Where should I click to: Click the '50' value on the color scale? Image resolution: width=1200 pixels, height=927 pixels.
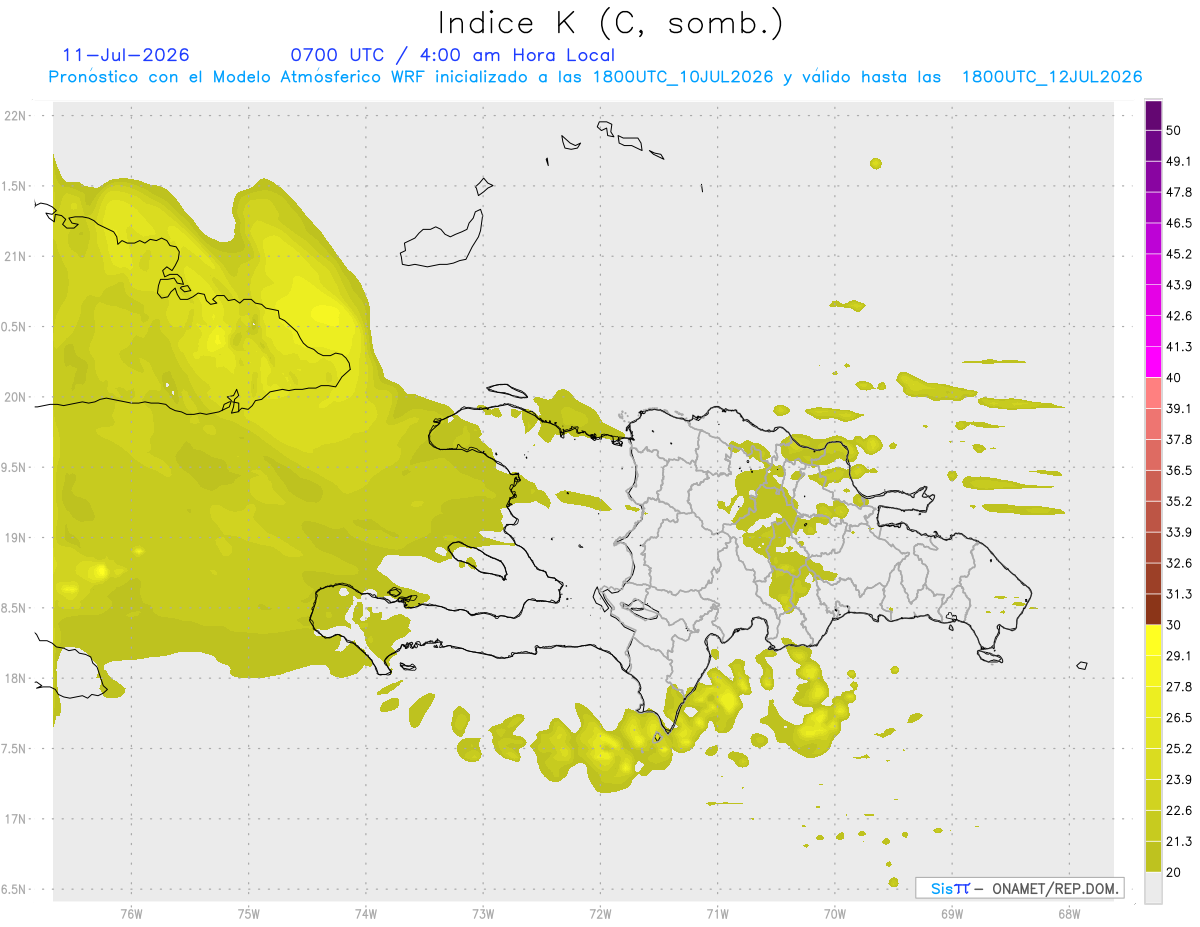(x=1174, y=130)
